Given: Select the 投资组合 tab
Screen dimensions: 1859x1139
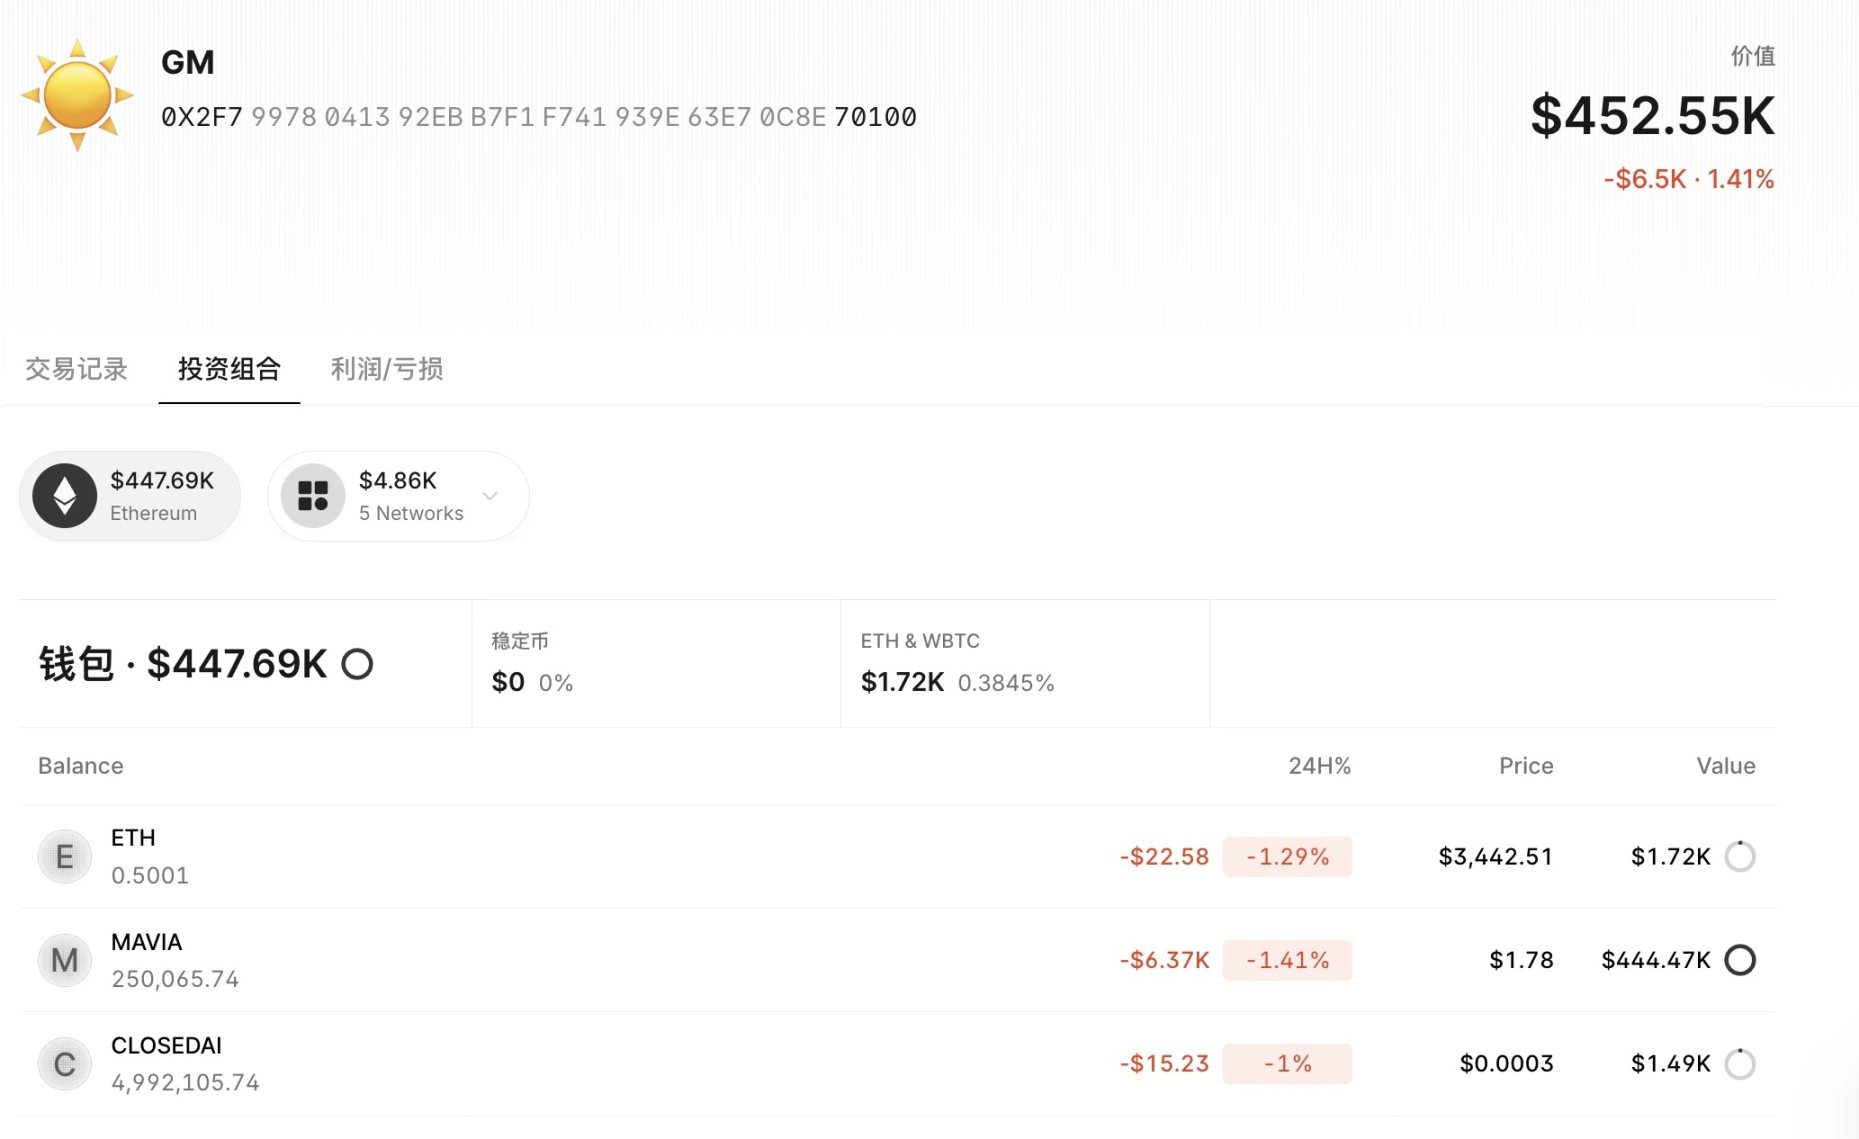Looking at the screenshot, I should (229, 369).
